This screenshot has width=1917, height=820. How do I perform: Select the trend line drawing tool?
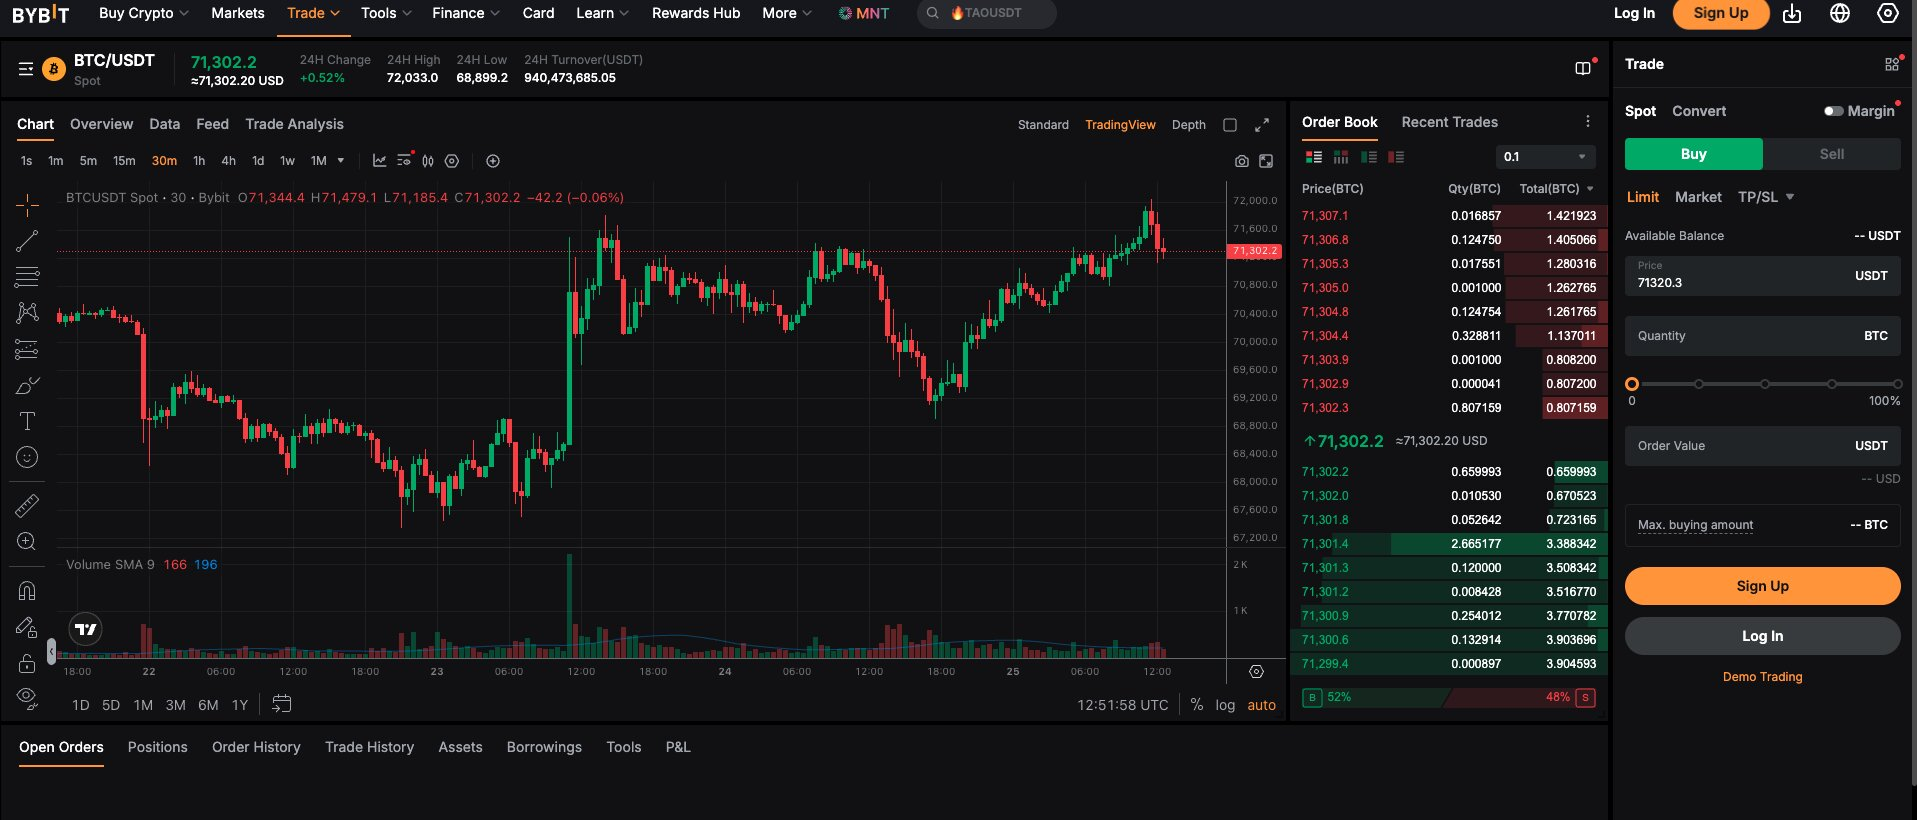pyautogui.click(x=27, y=240)
